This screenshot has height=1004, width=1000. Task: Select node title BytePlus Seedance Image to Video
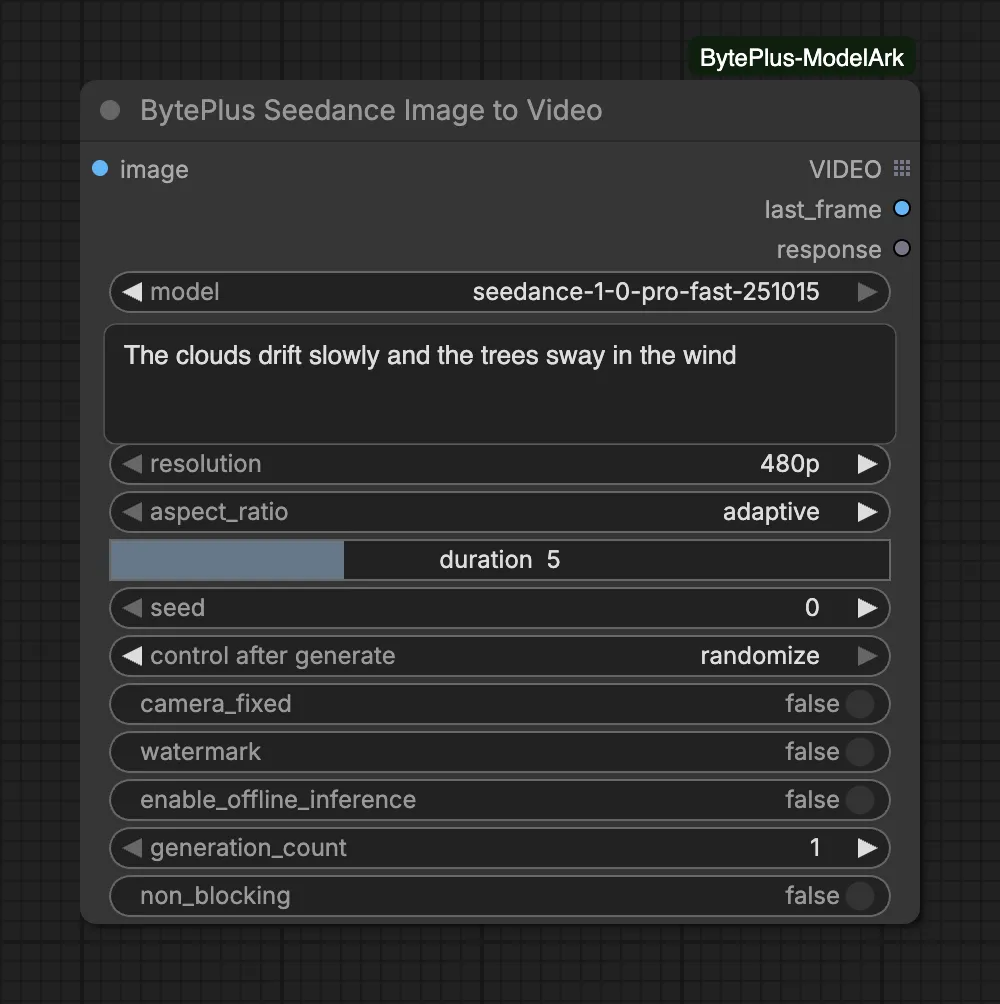point(371,110)
